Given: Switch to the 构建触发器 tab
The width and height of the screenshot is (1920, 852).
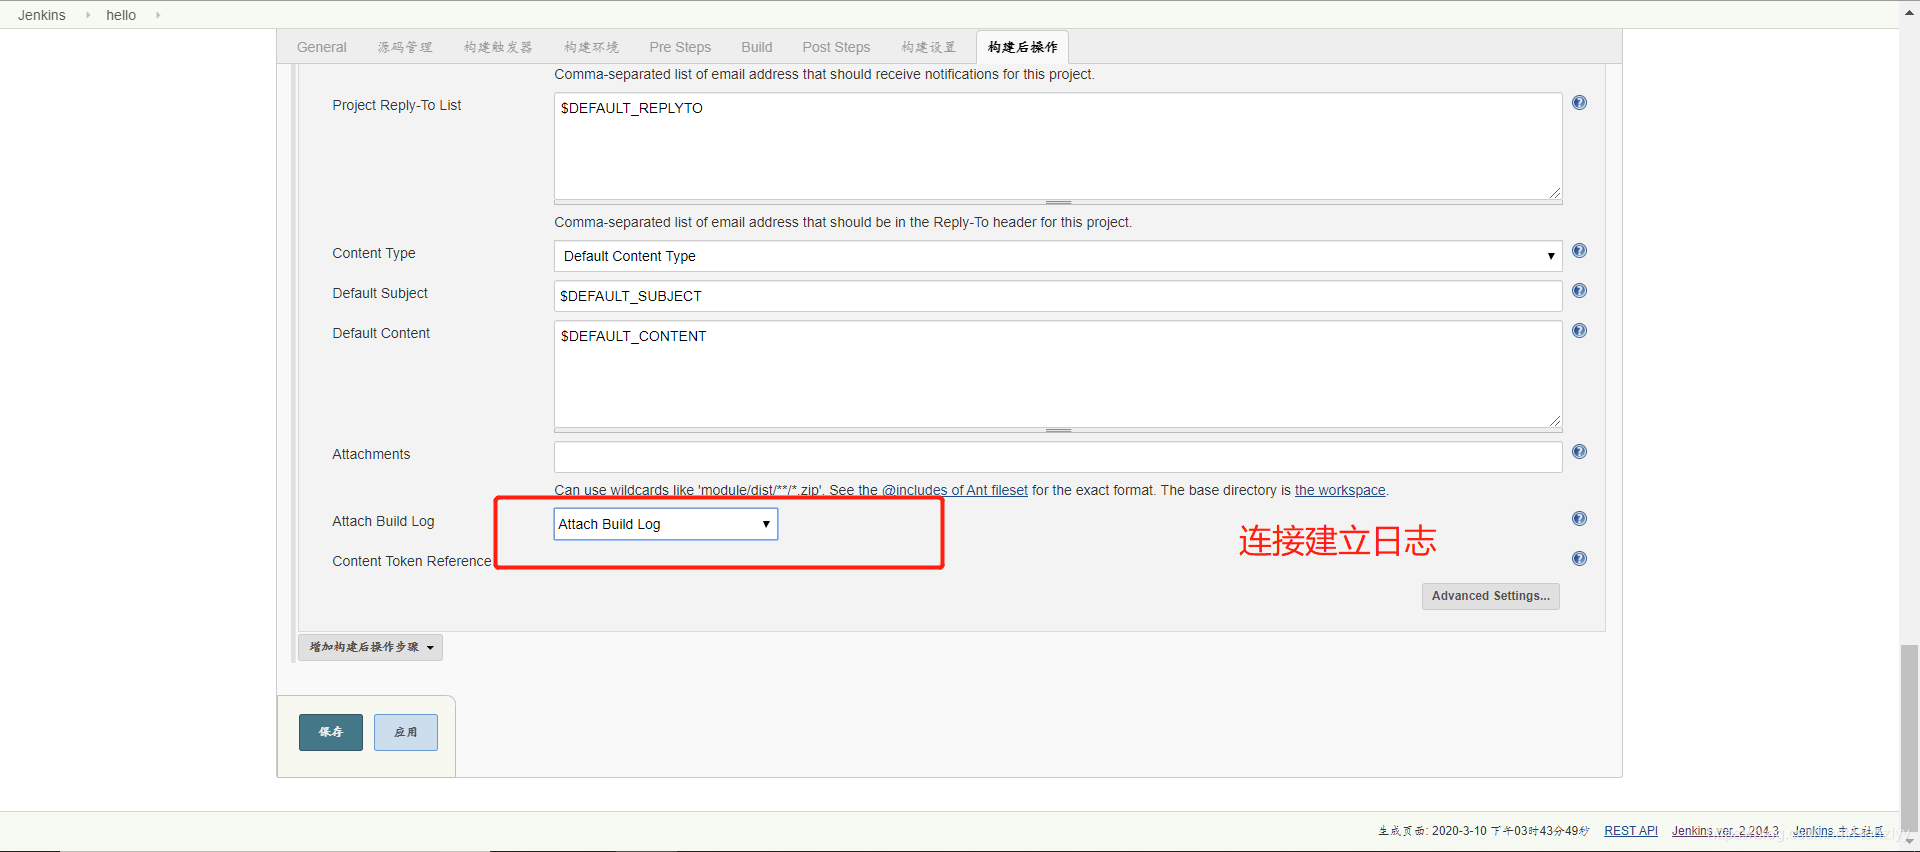Looking at the screenshot, I should 498,47.
